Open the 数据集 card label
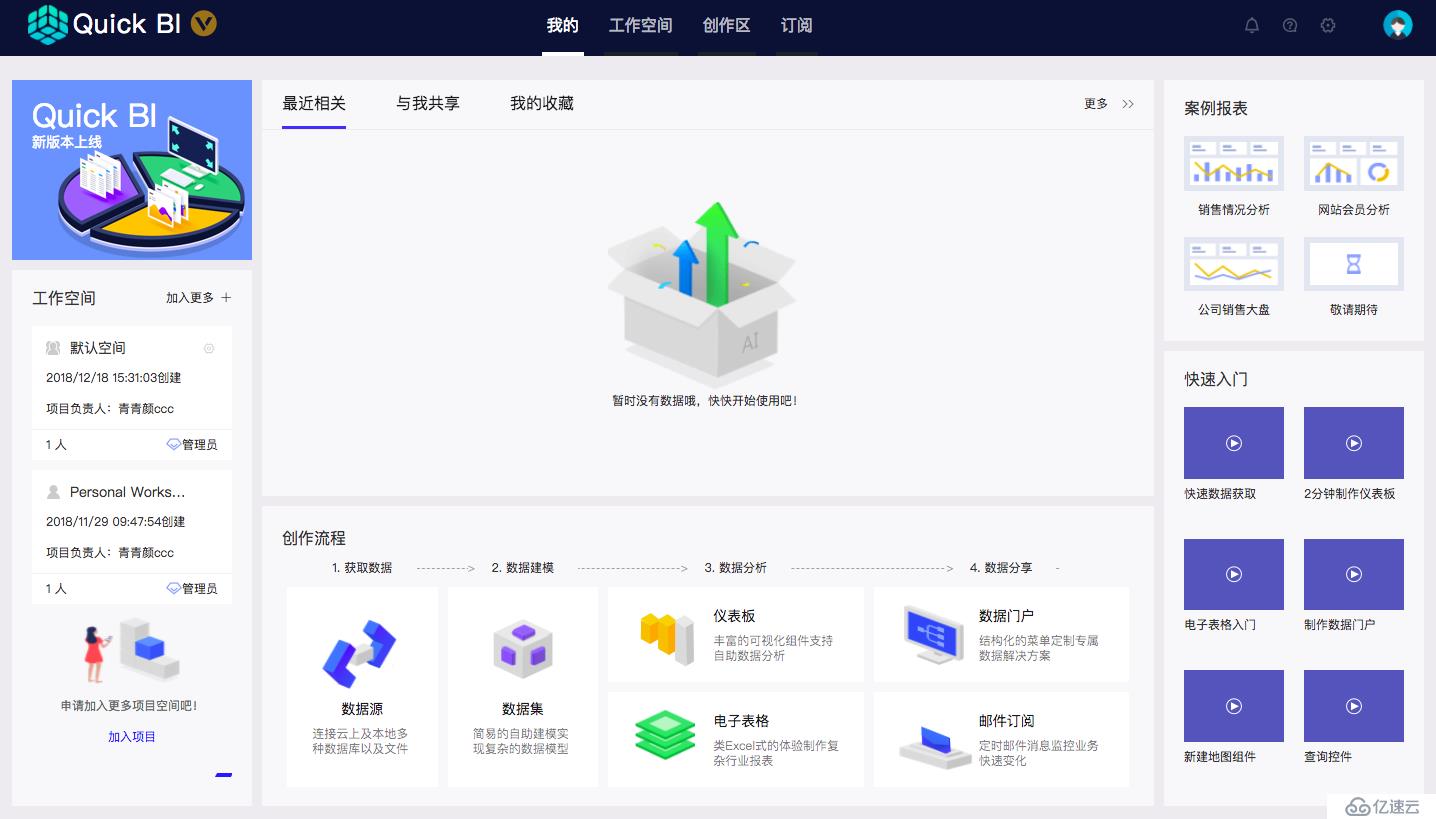The width and height of the screenshot is (1436, 819). point(523,709)
